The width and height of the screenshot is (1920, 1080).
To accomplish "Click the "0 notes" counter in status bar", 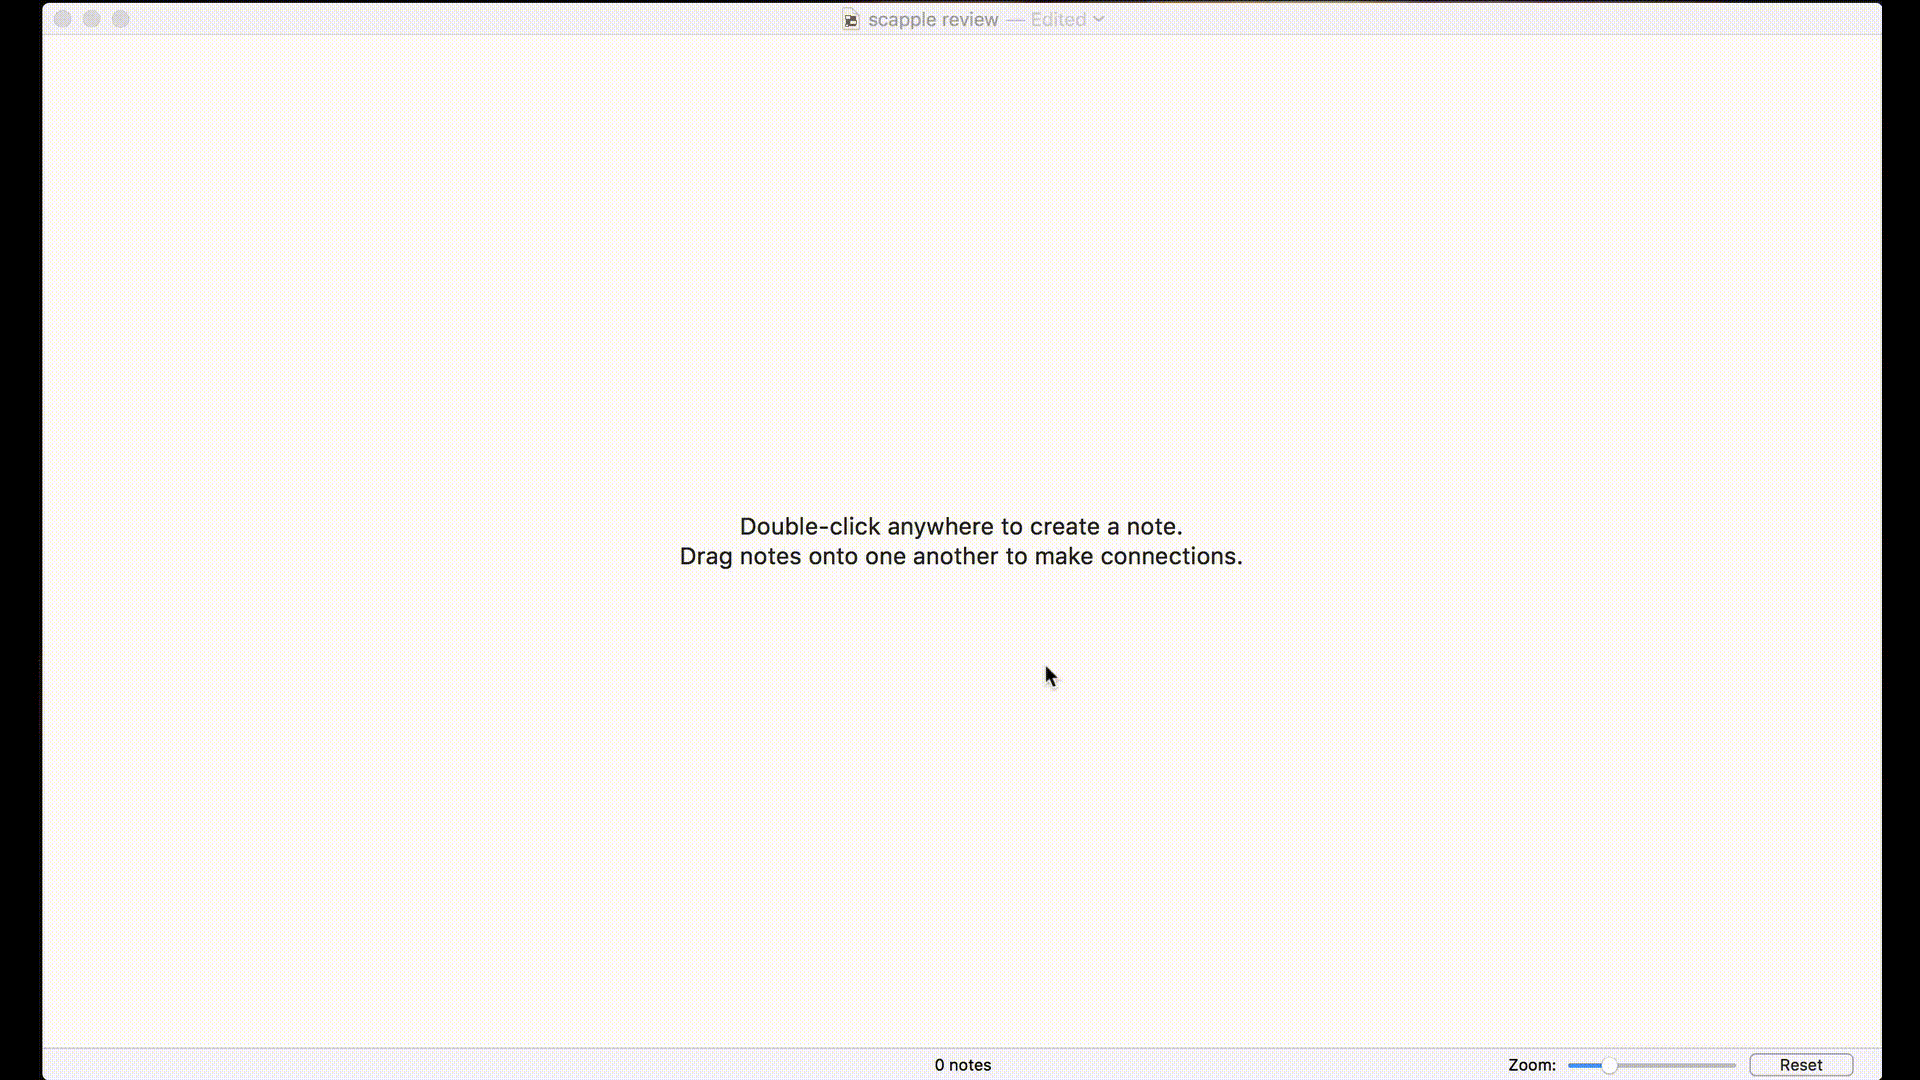I will coord(962,1065).
